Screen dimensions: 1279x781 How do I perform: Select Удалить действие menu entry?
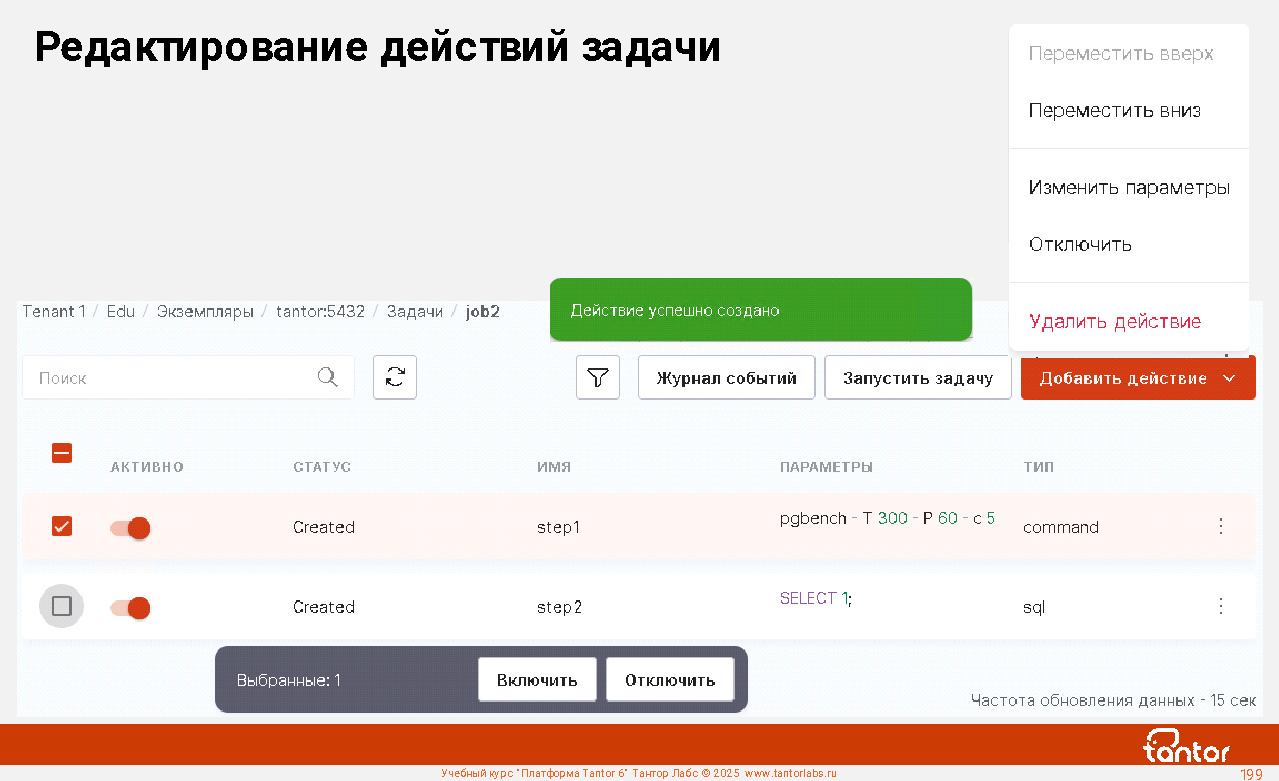[1114, 322]
